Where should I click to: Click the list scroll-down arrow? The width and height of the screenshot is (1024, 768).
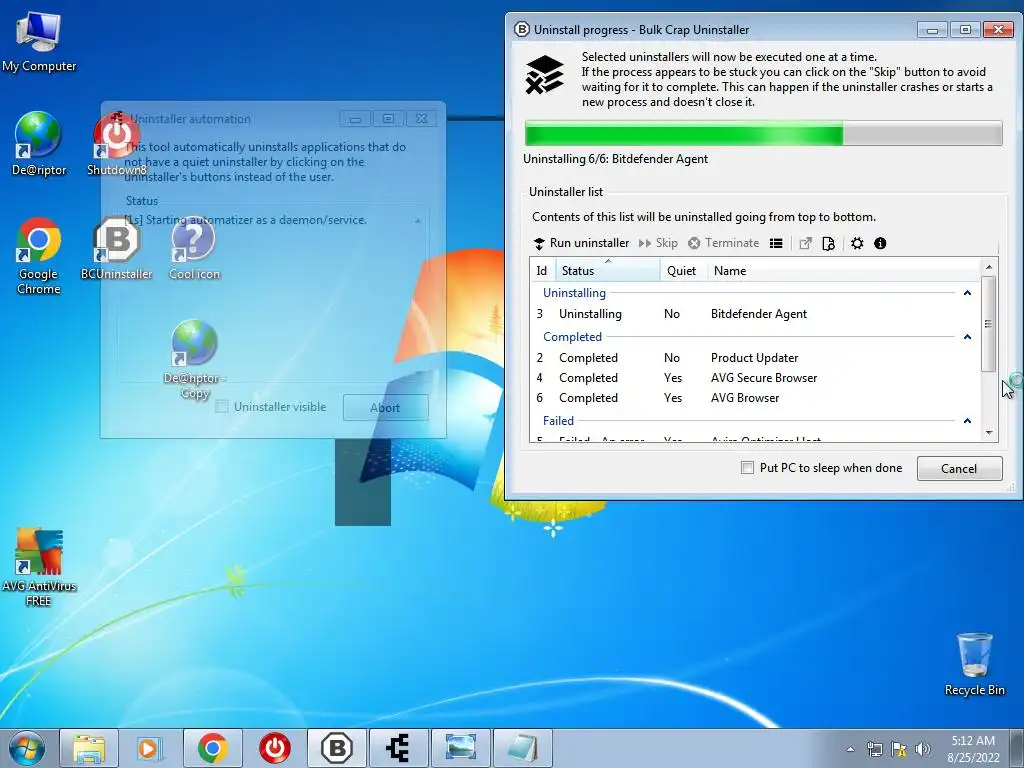click(989, 432)
